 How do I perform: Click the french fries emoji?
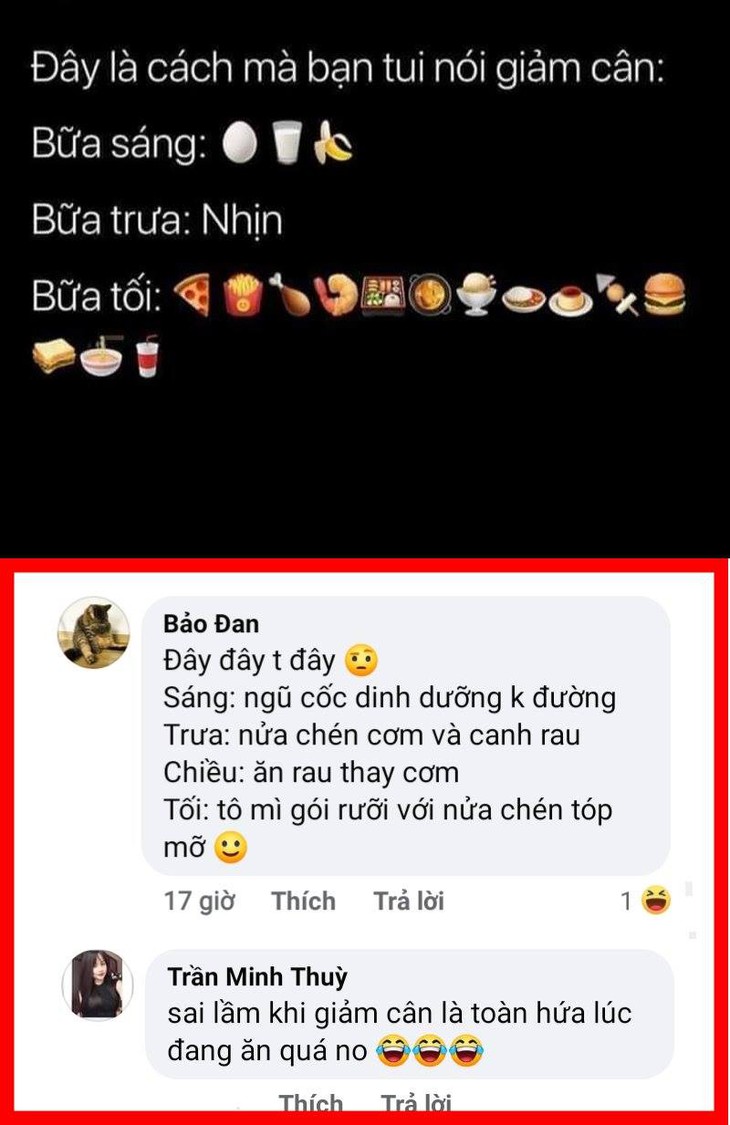pos(243,294)
